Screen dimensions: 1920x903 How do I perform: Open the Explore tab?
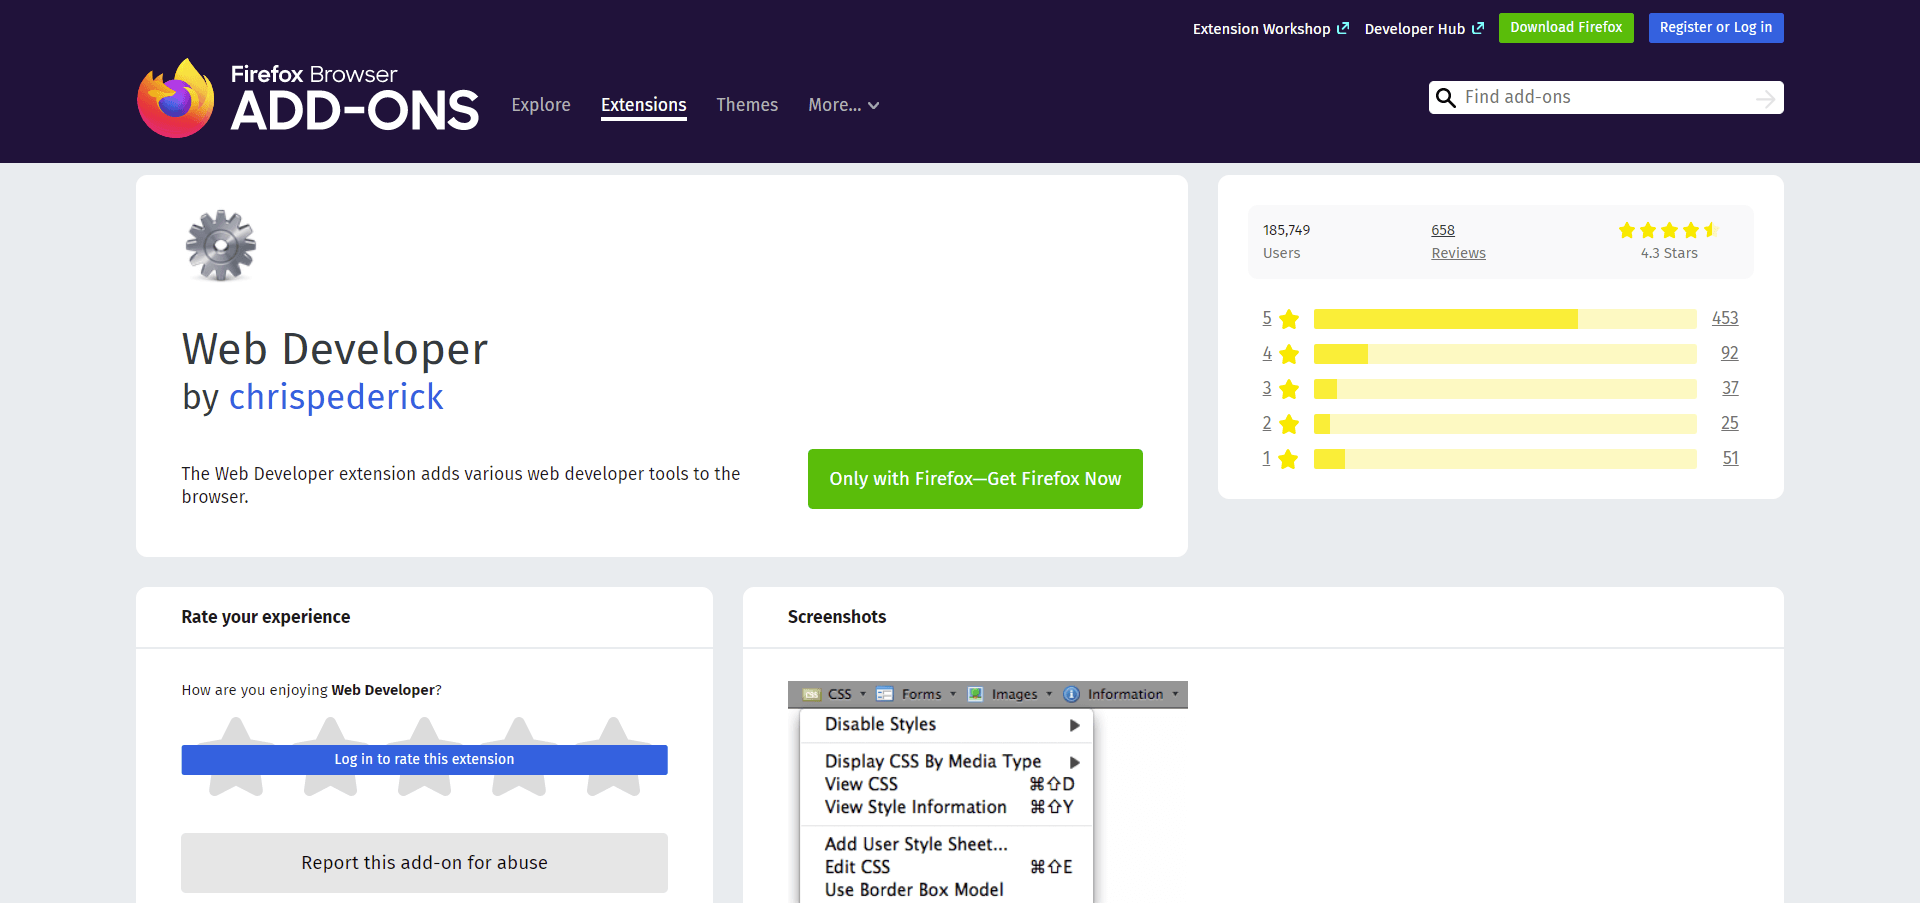click(541, 105)
